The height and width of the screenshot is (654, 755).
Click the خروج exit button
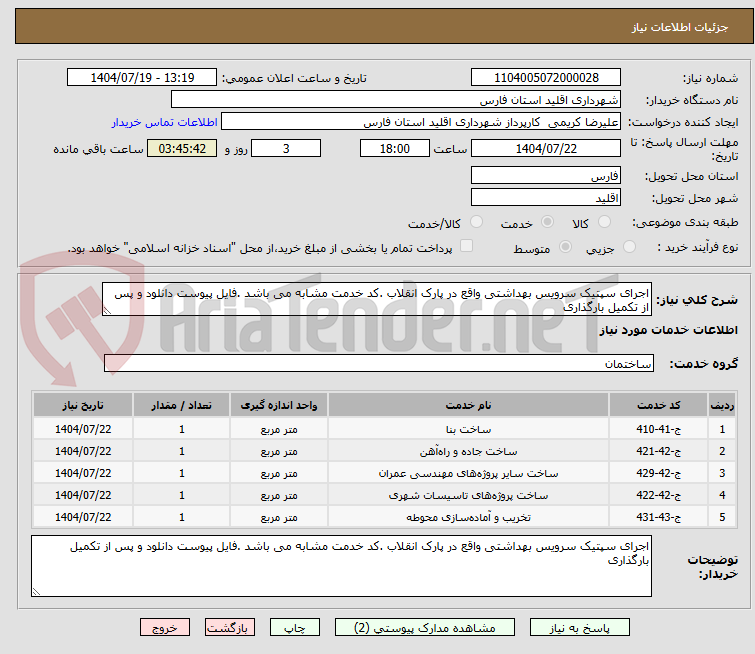tap(165, 628)
